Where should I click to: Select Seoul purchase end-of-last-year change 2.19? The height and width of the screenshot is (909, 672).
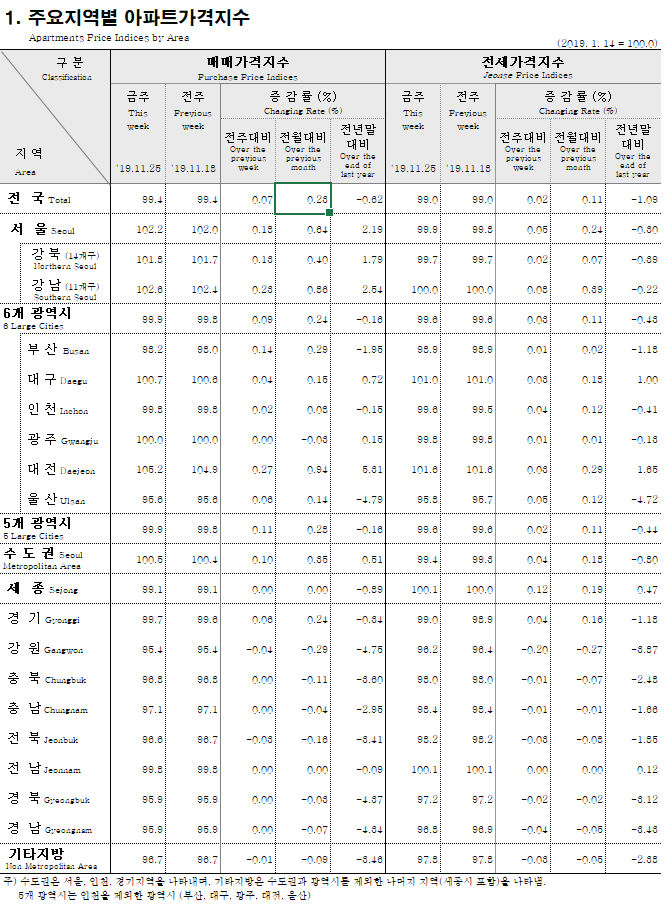pyautogui.click(x=372, y=229)
